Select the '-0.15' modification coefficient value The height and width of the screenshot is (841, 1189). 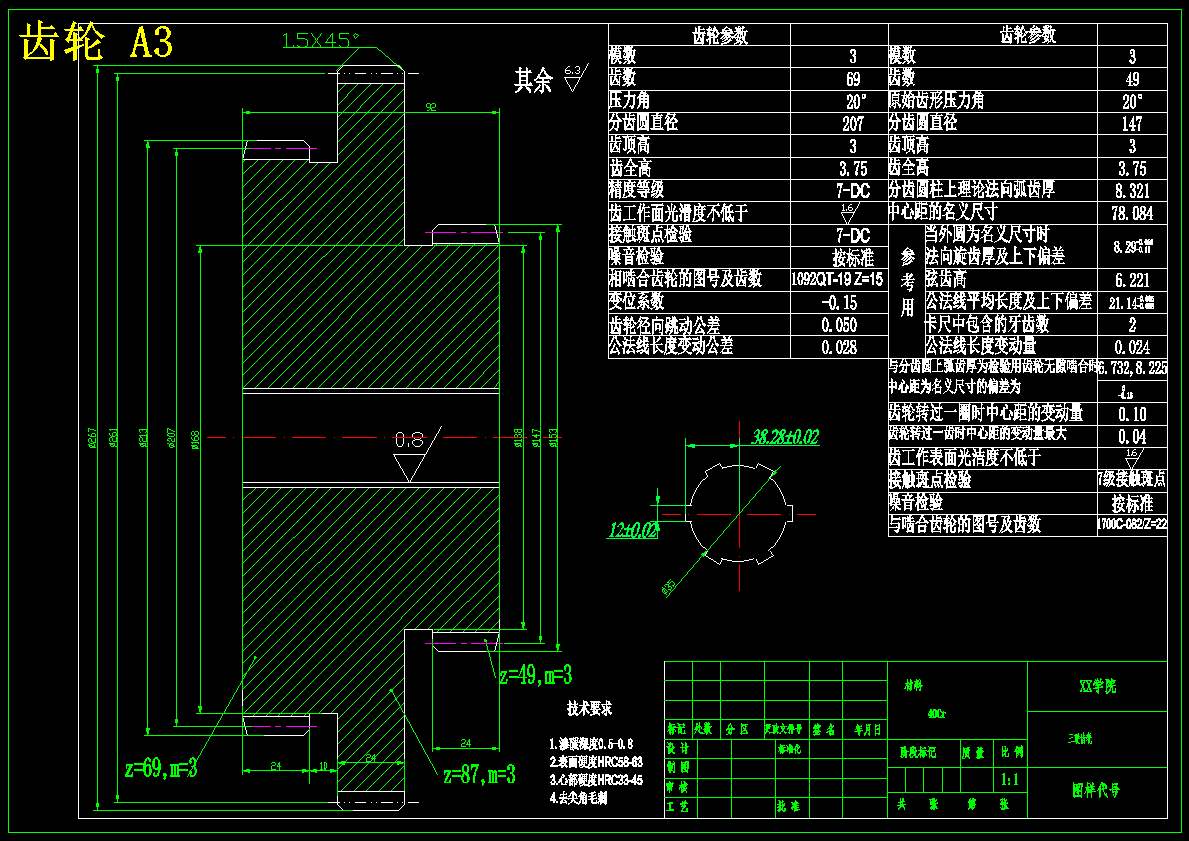click(x=839, y=302)
